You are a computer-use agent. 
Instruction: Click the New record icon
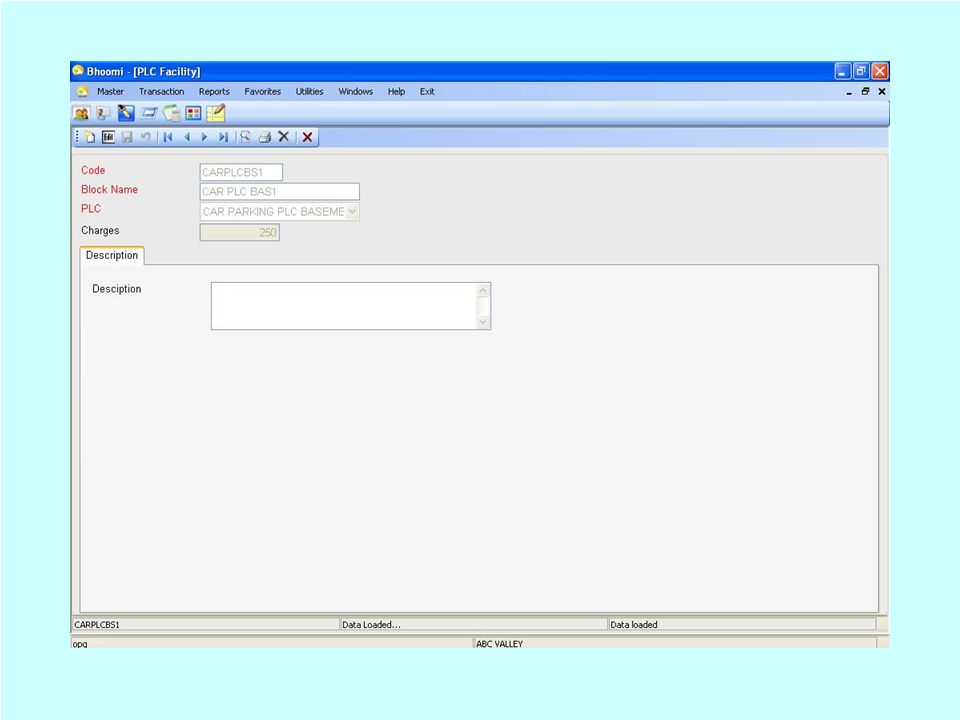tap(90, 137)
